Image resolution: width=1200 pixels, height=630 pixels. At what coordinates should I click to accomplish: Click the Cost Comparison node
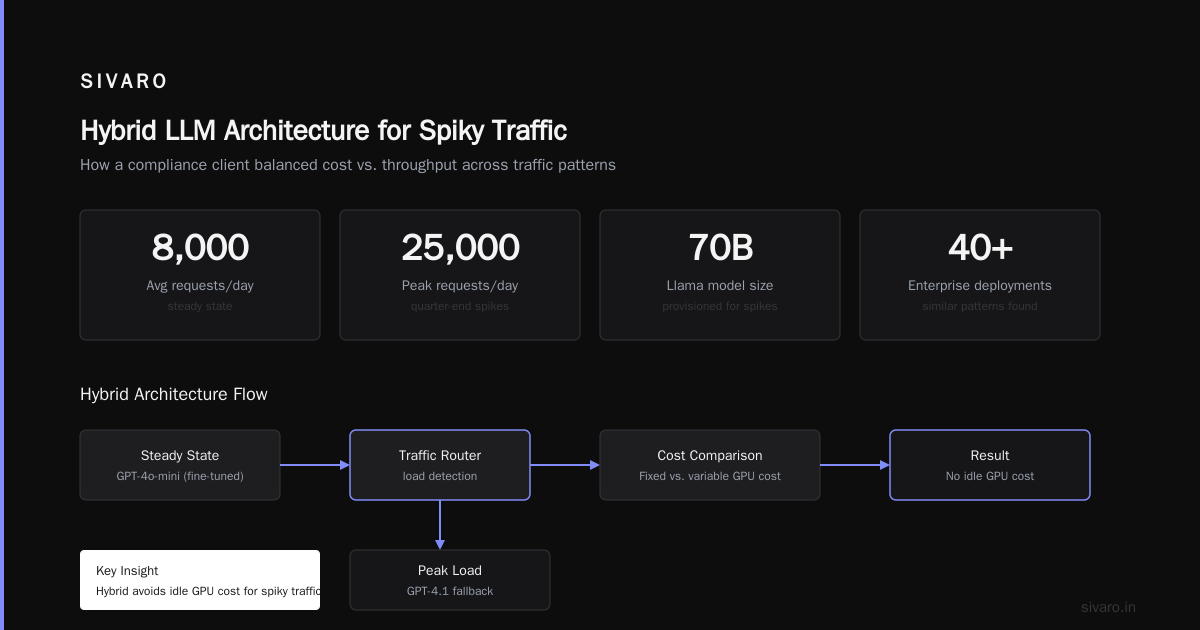coord(710,465)
